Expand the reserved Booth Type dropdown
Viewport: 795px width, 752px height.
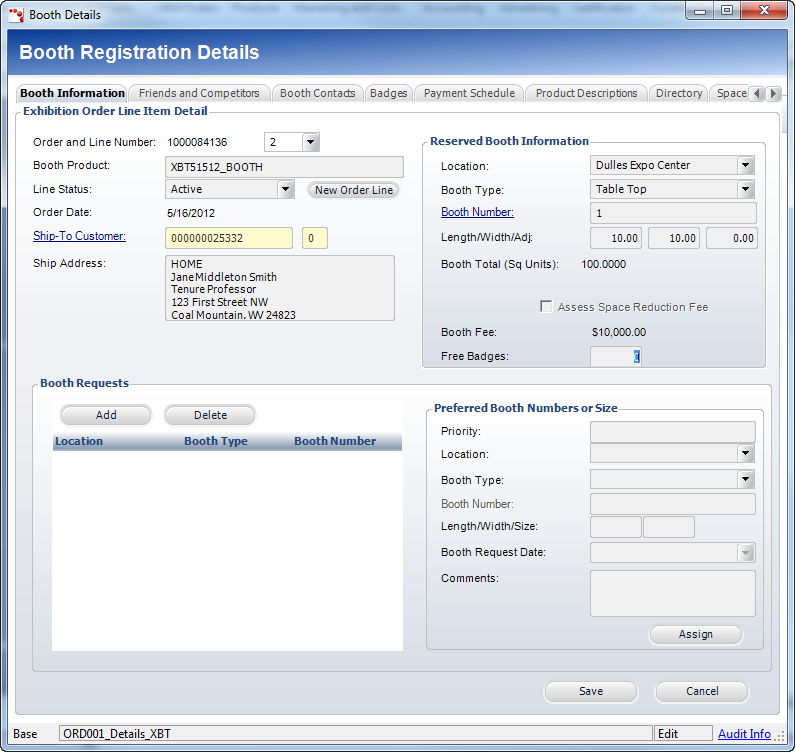[745, 189]
